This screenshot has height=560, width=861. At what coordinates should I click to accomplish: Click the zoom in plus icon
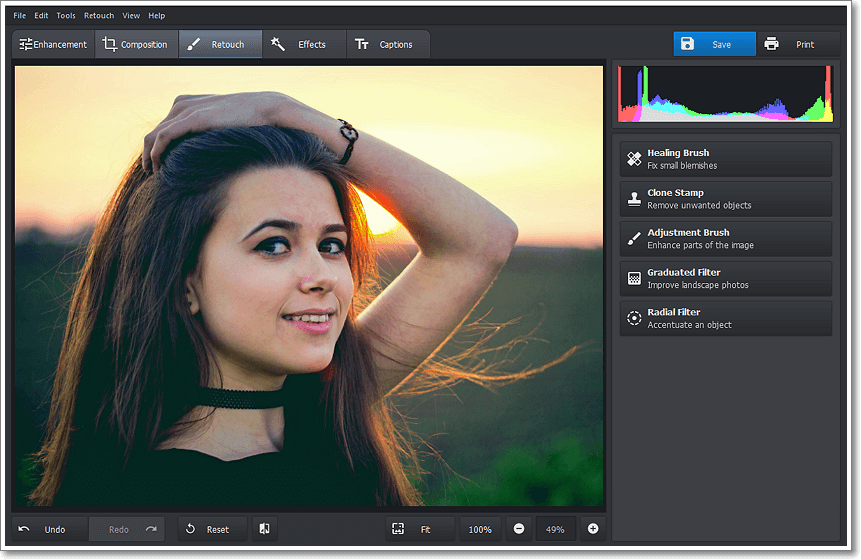(x=593, y=529)
